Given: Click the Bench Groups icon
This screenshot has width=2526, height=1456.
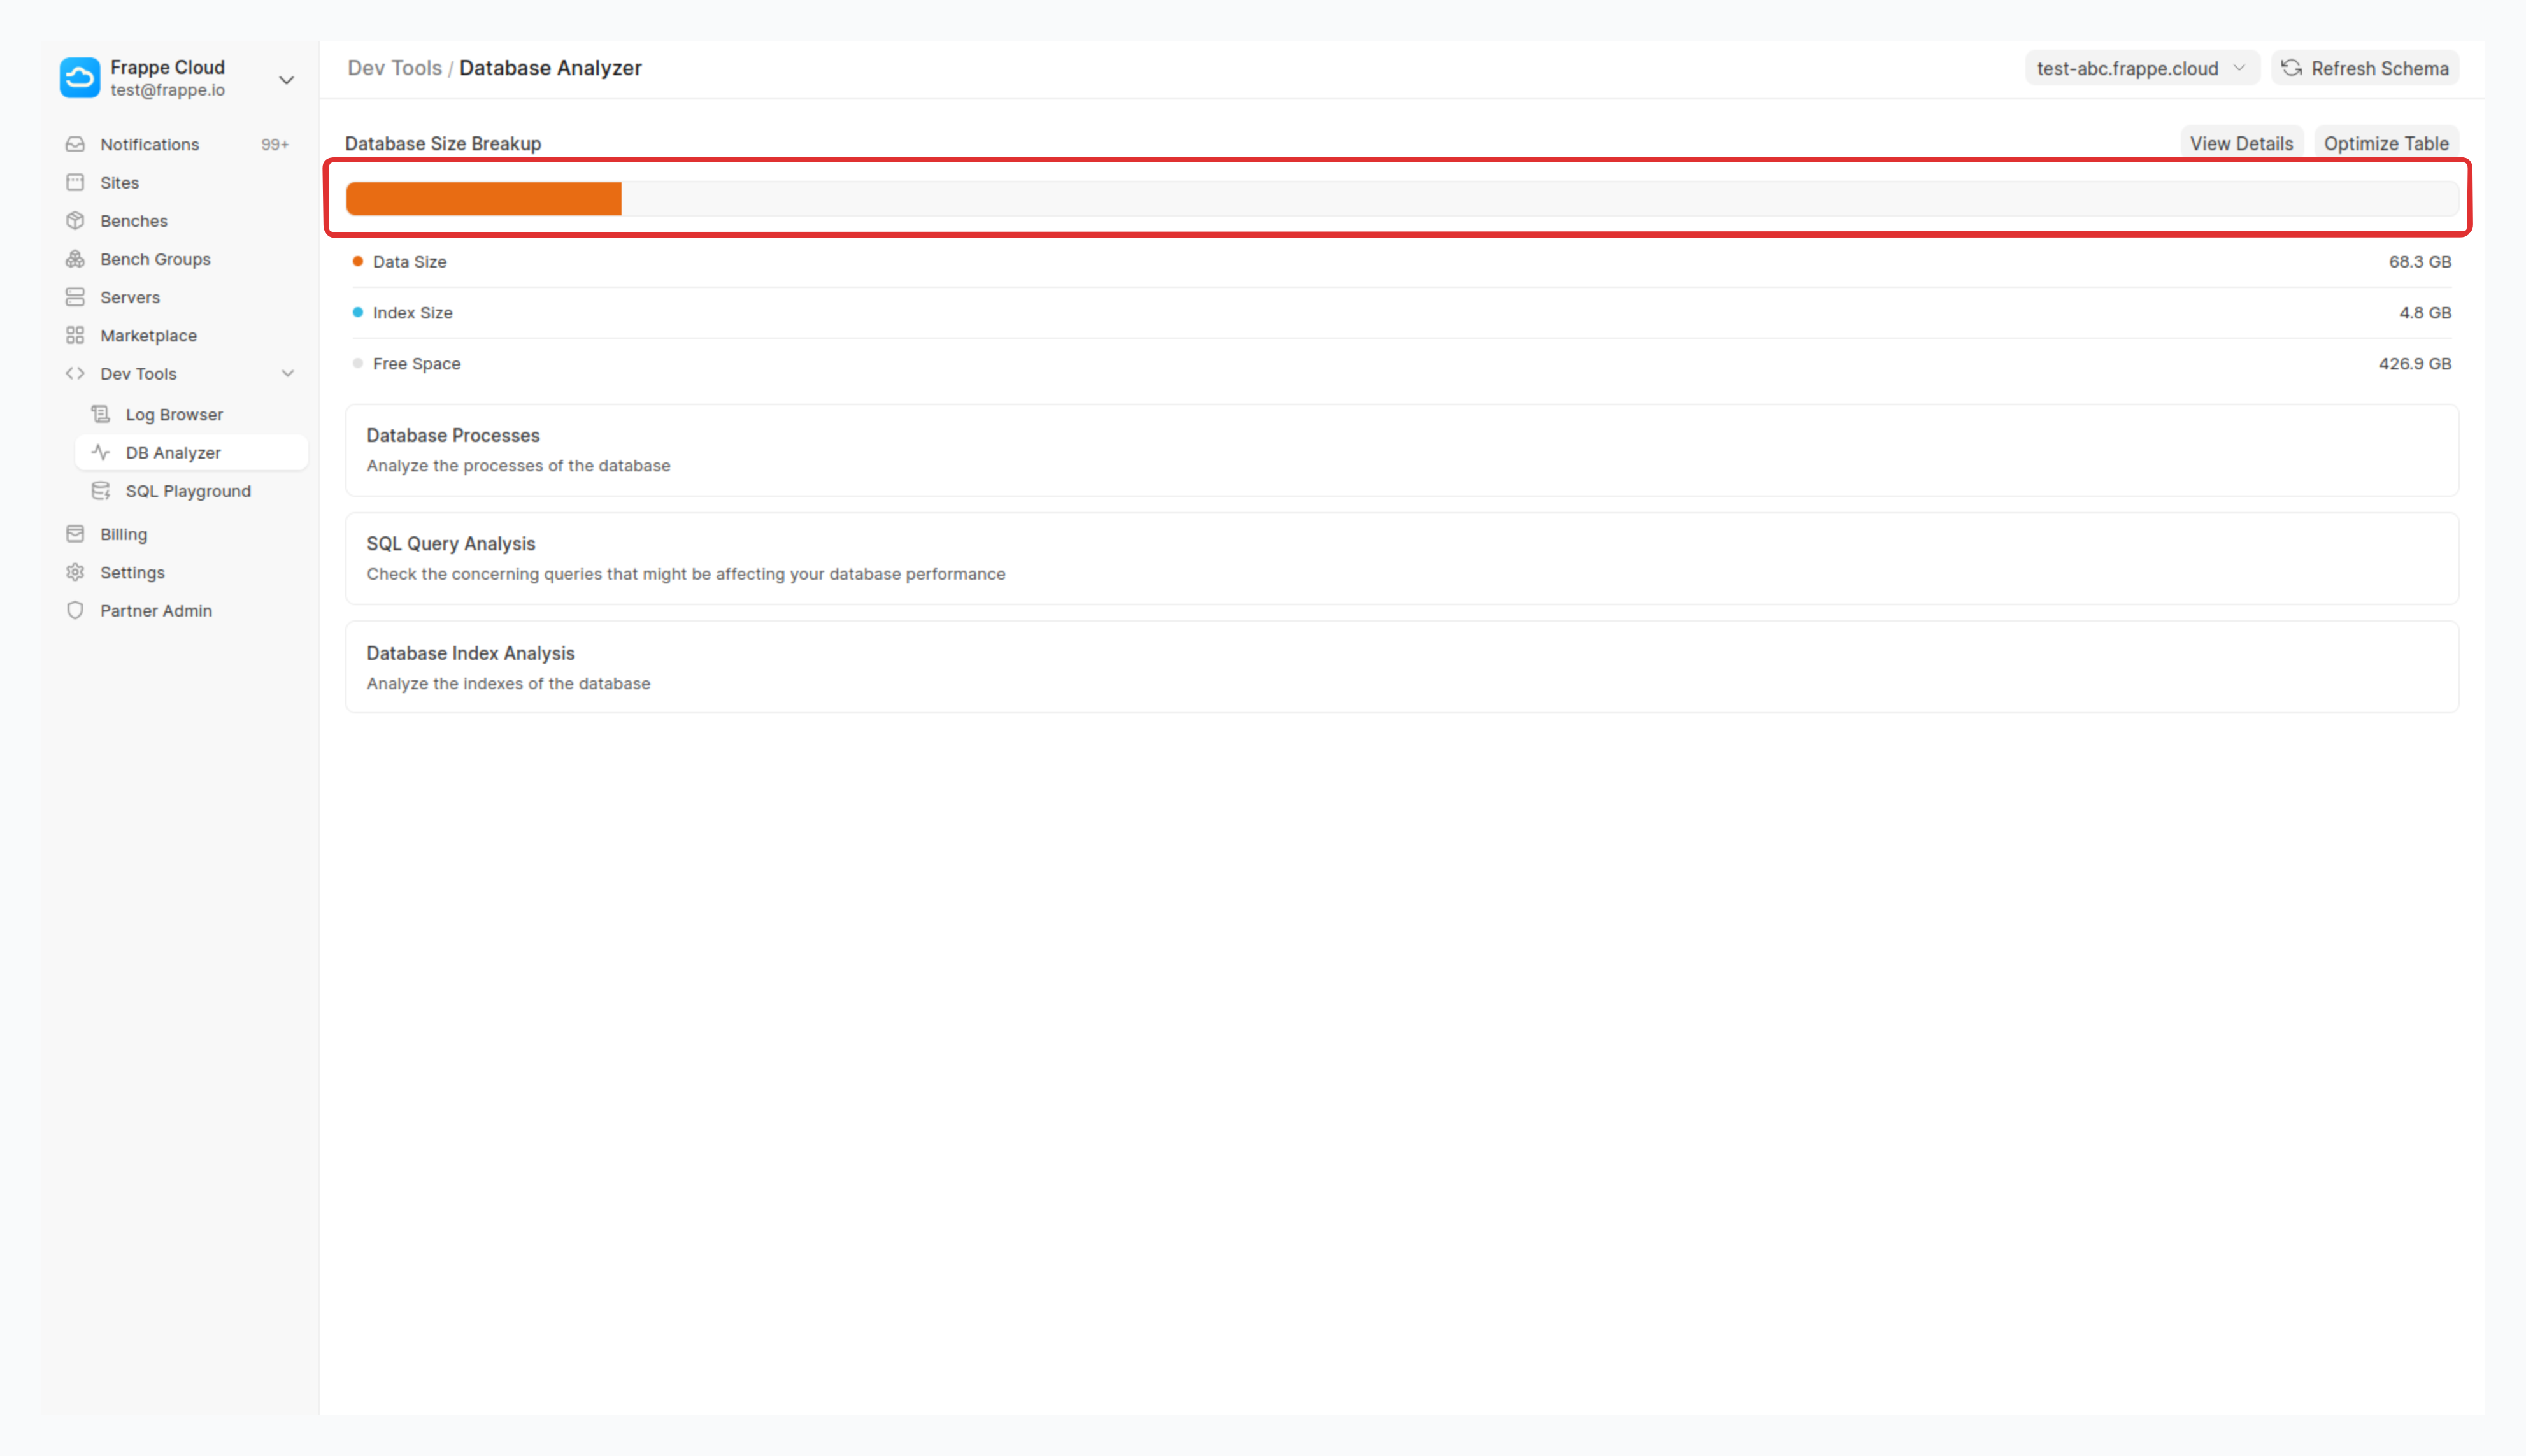Looking at the screenshot, I should click(75, 259).
